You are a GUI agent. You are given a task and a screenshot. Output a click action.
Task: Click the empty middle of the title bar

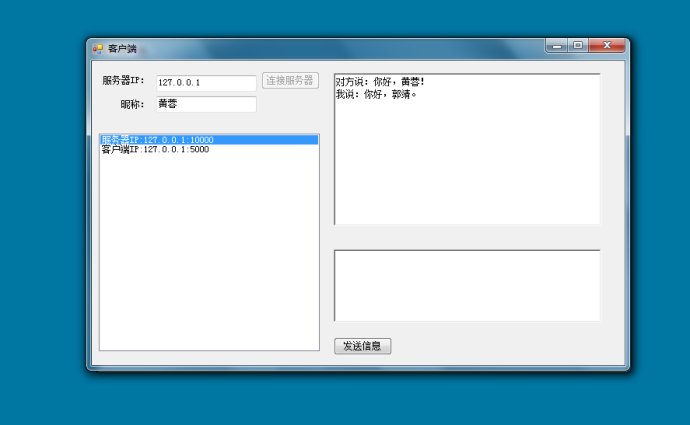click(x=340, y=48)
